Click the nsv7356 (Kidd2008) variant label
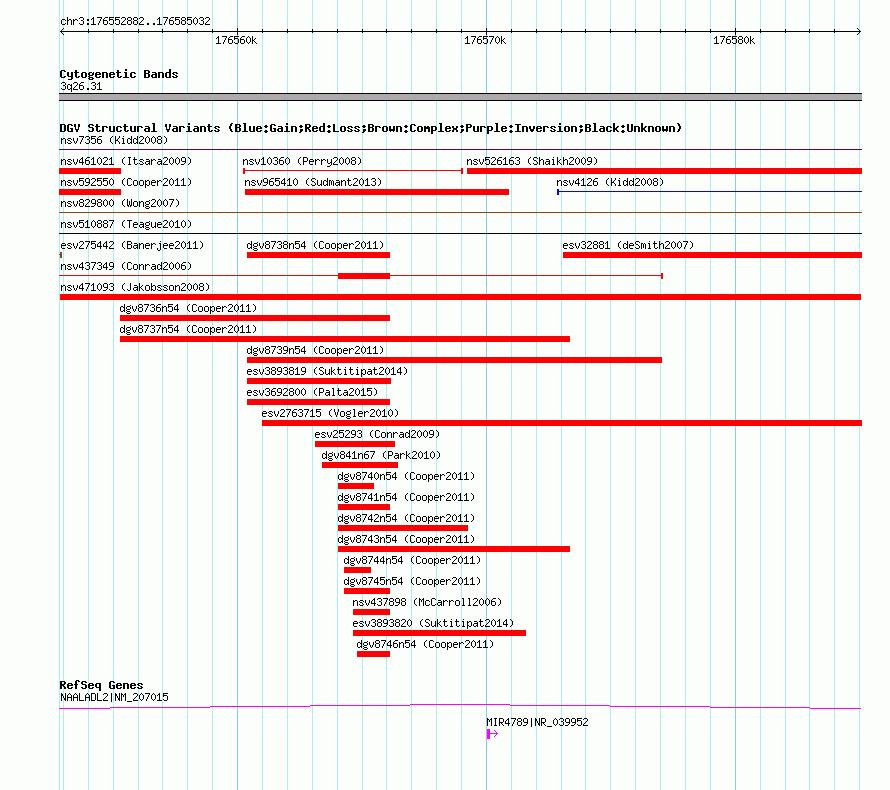890x790 pixels. 114,140
